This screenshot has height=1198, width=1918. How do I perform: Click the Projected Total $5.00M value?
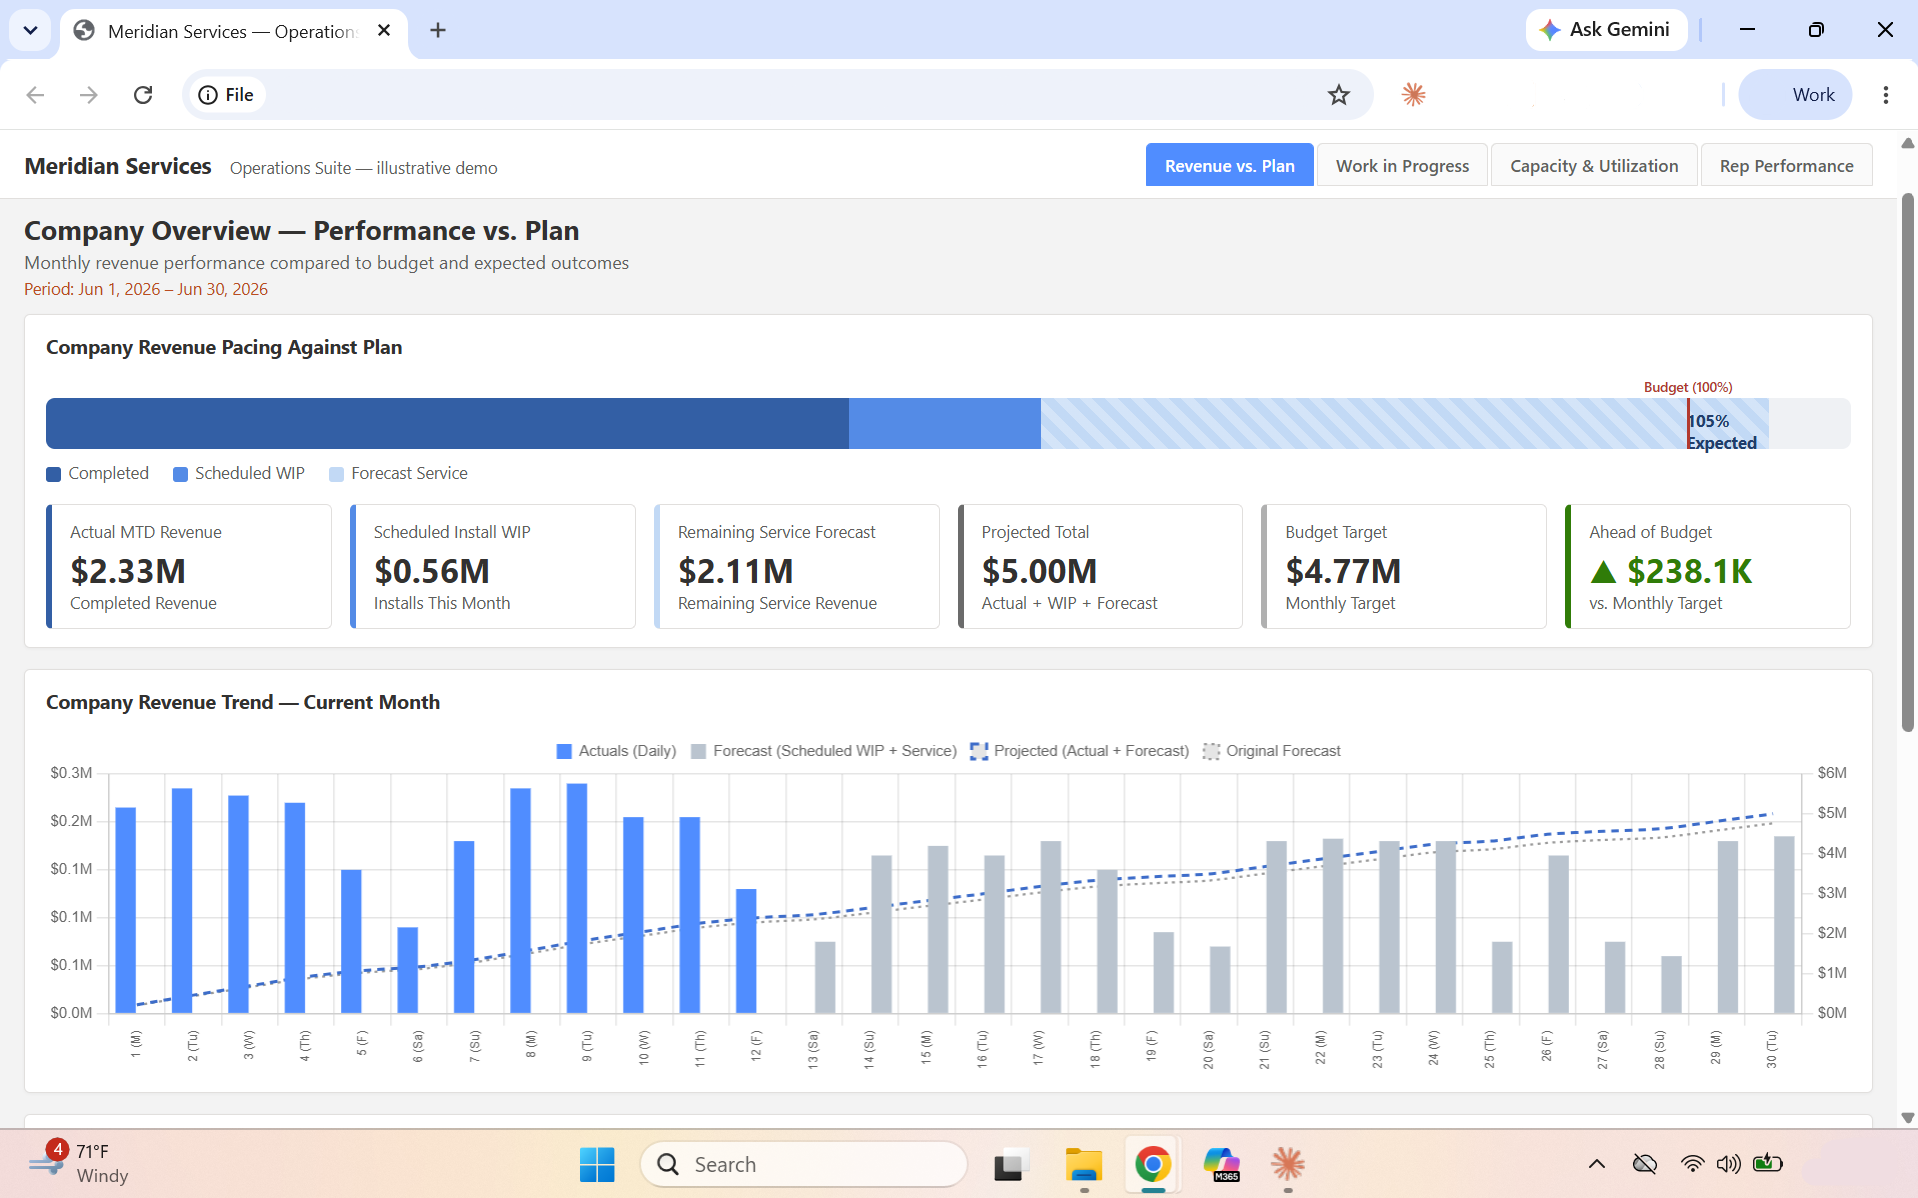click(x=1039, y=571)
